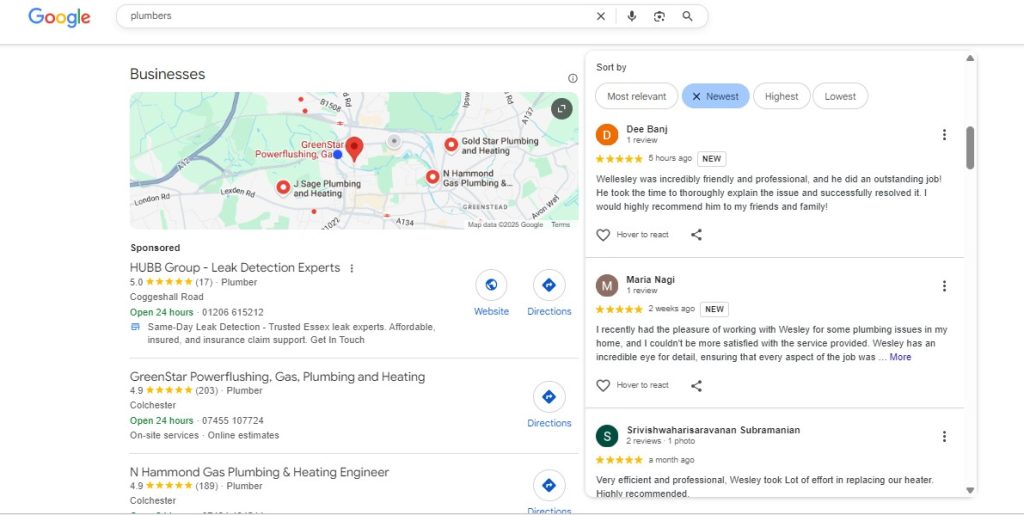The width and height of the screenshot is (1024, 515).
Task: Open options menu for Srivishwaharisaravanan review
Action: [x=944, y=436]
